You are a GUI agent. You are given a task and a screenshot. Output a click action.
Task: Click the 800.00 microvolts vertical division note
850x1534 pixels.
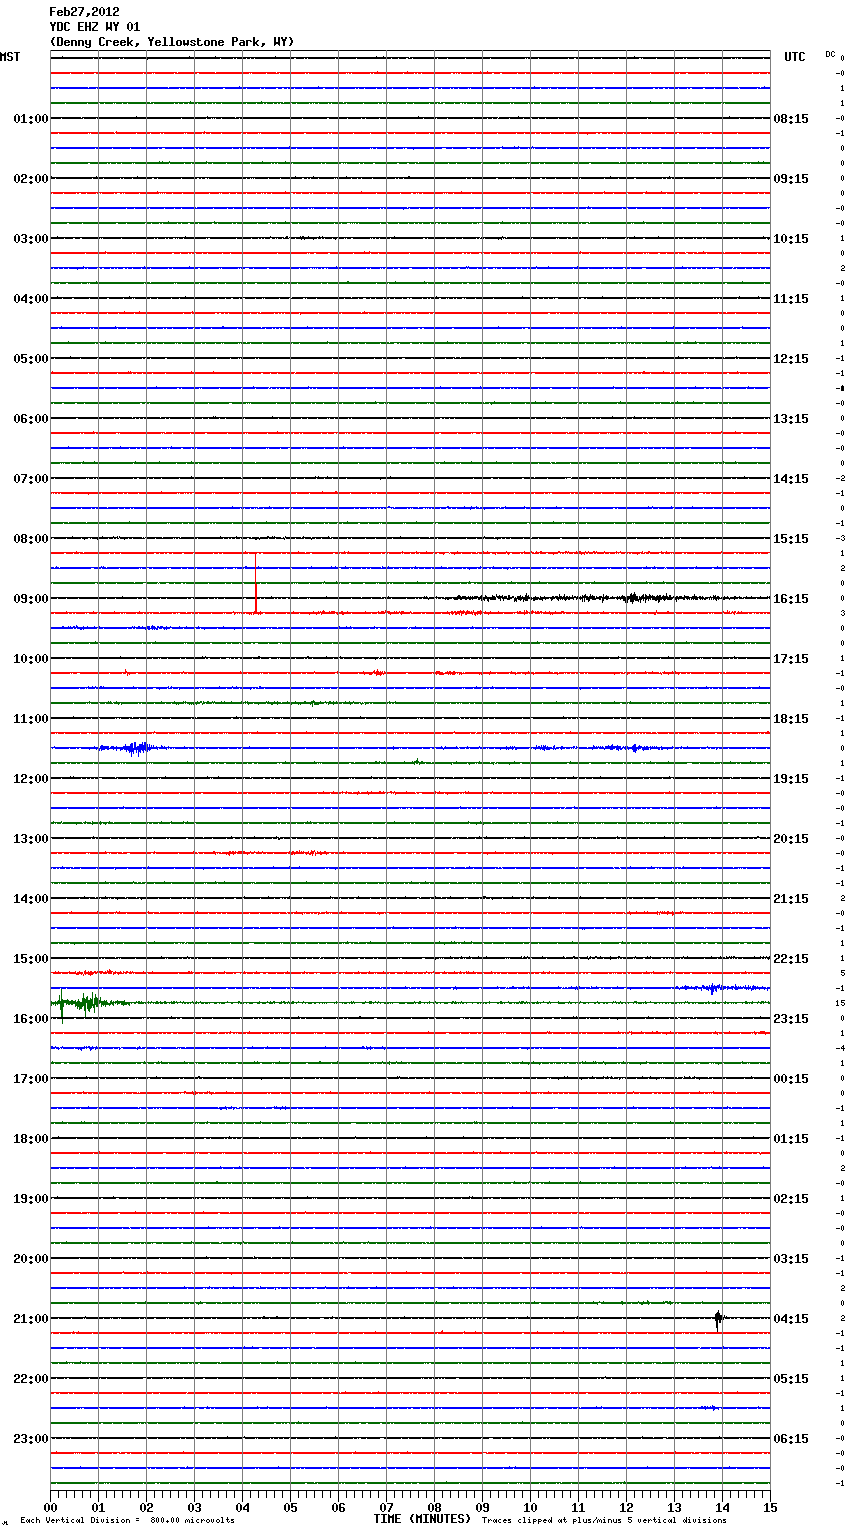[128, 1521]
